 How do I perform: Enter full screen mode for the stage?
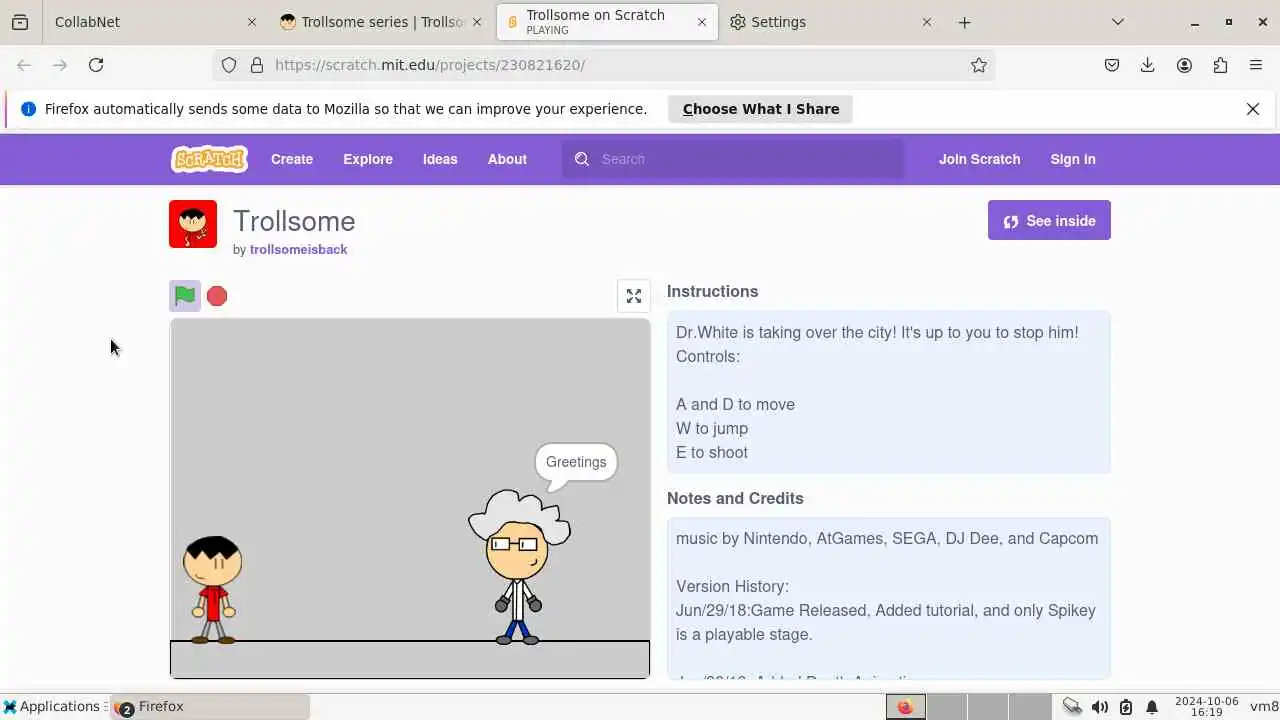[634, 296]
